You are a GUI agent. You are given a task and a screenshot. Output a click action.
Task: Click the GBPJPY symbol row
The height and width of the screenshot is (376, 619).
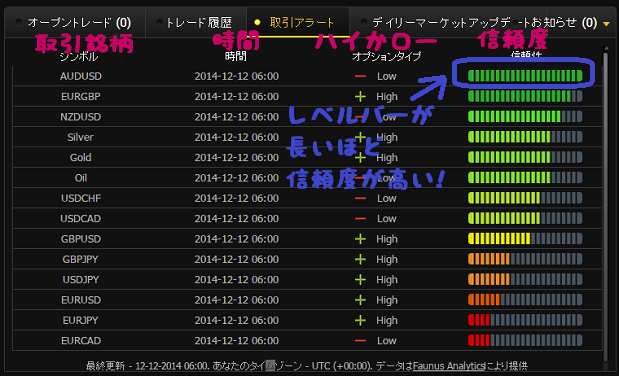[307, 259]
